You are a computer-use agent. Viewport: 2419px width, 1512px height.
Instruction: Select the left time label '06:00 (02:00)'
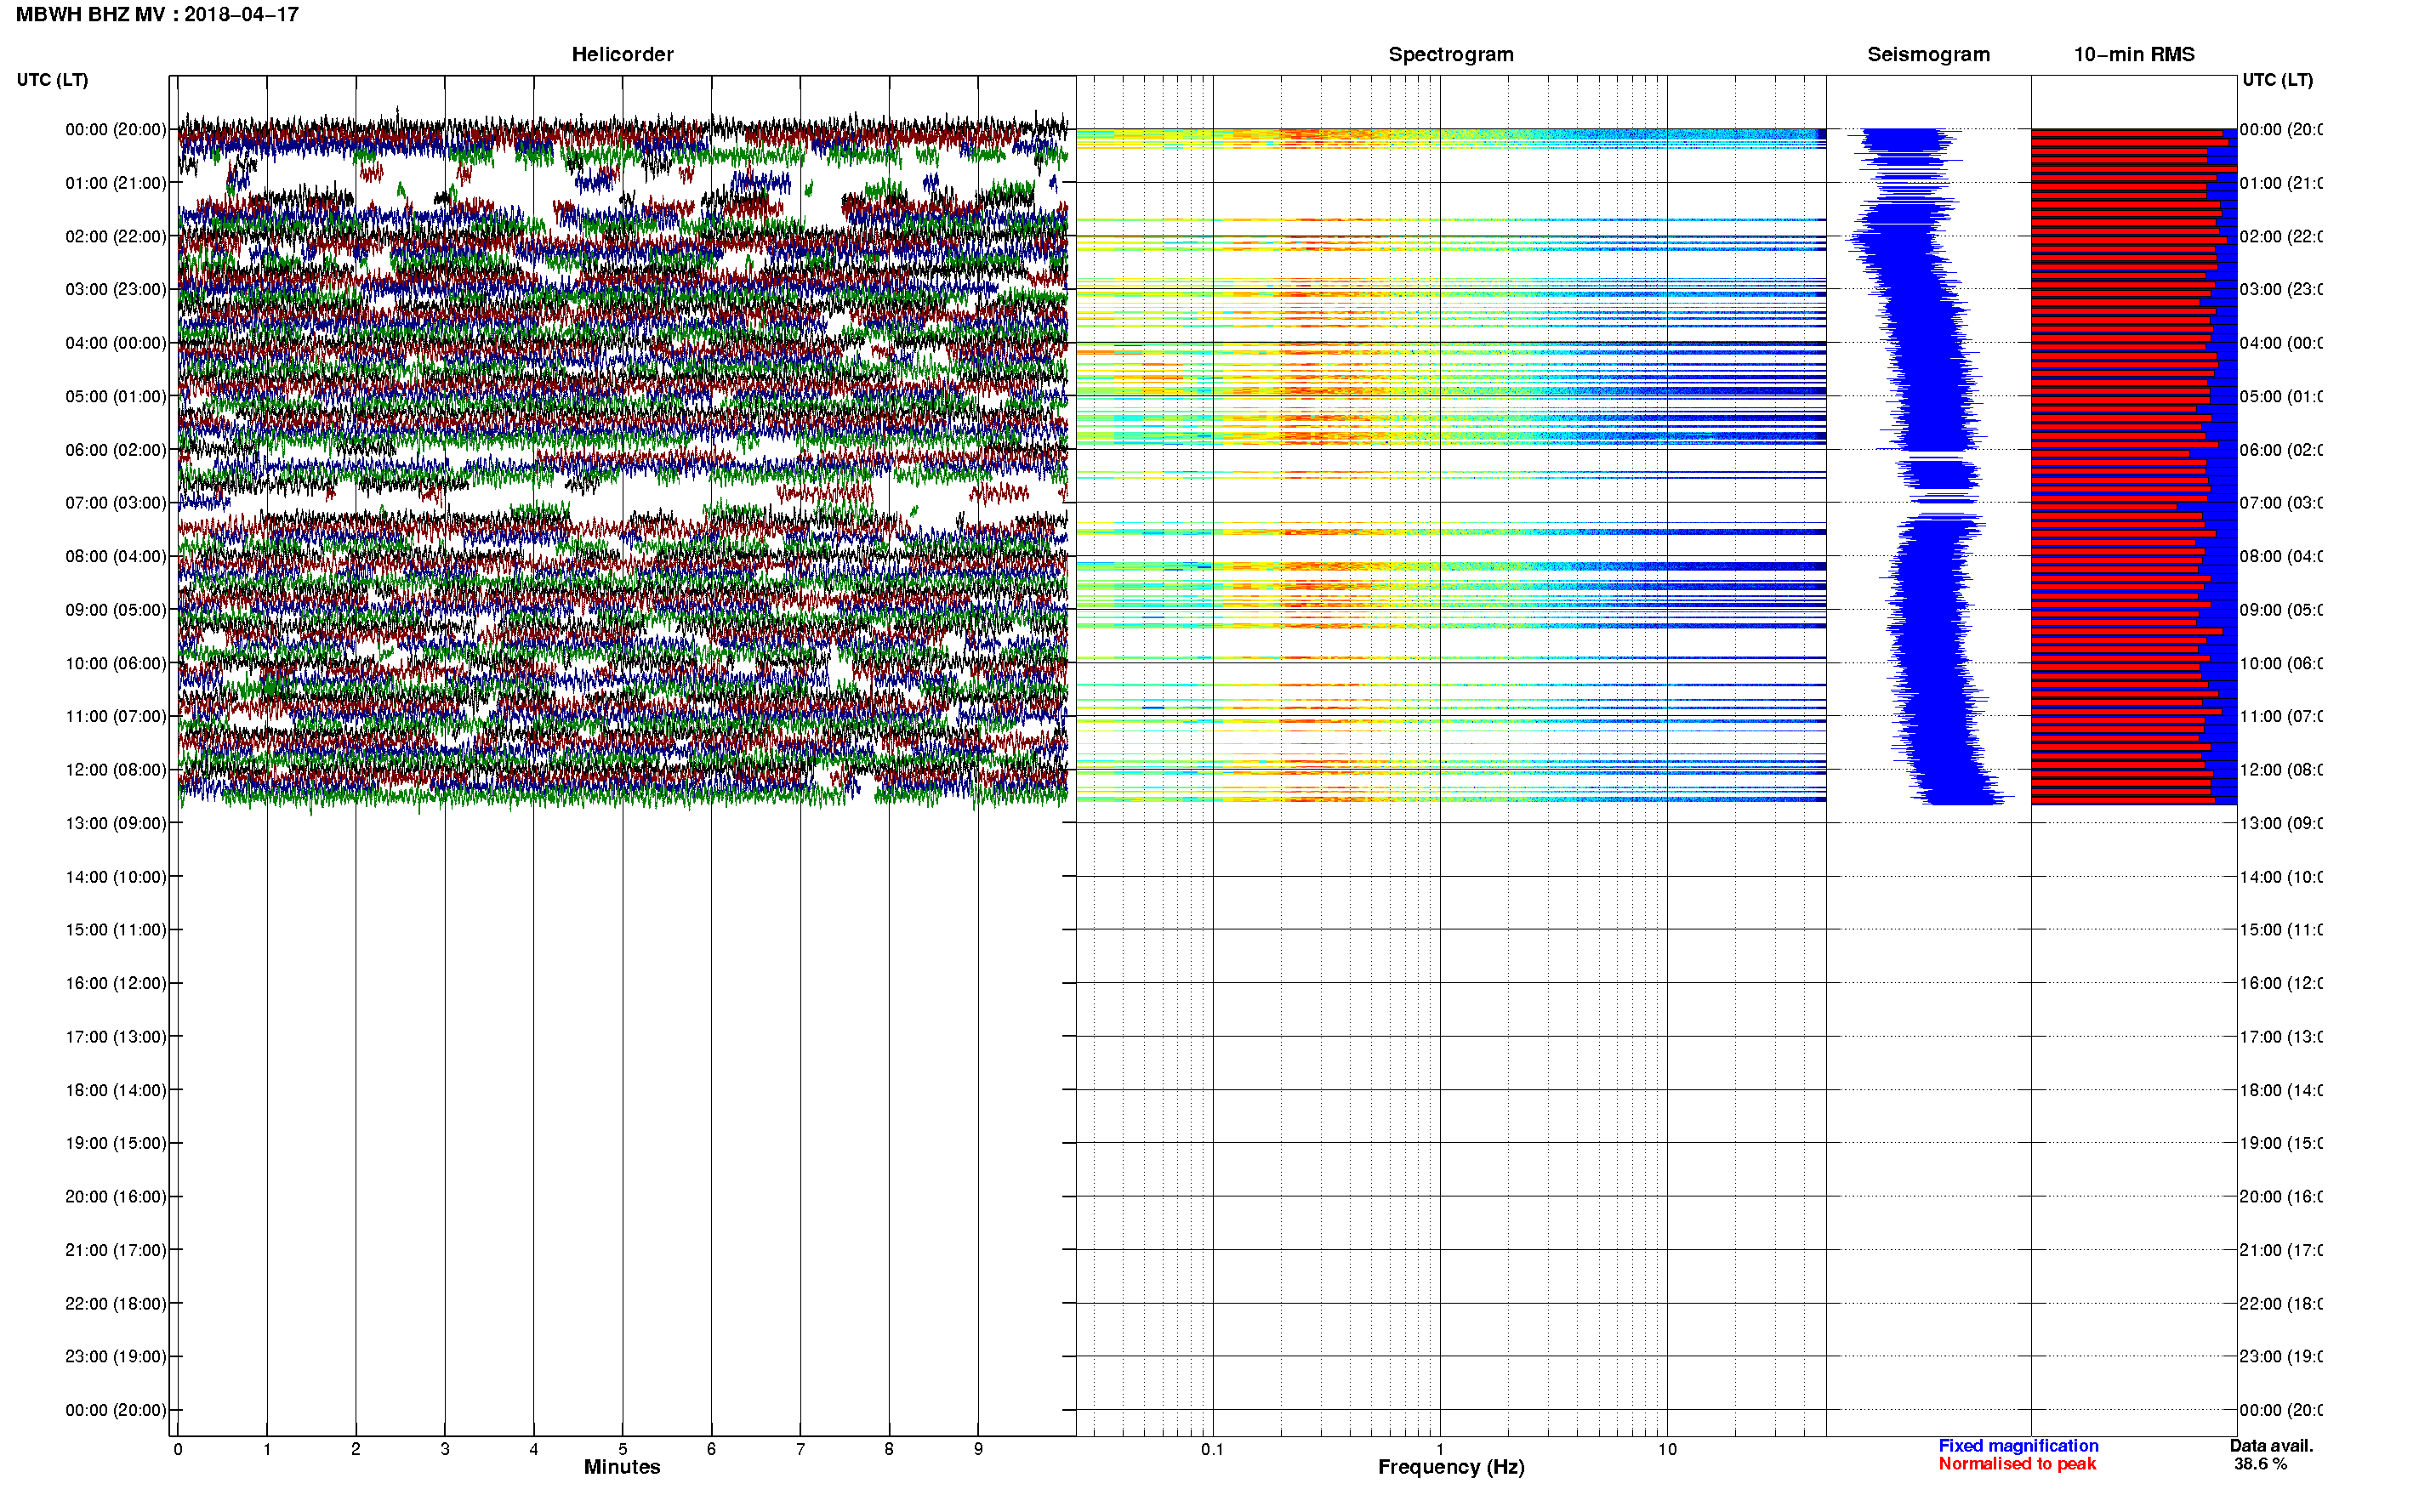[x=116, y=450]
